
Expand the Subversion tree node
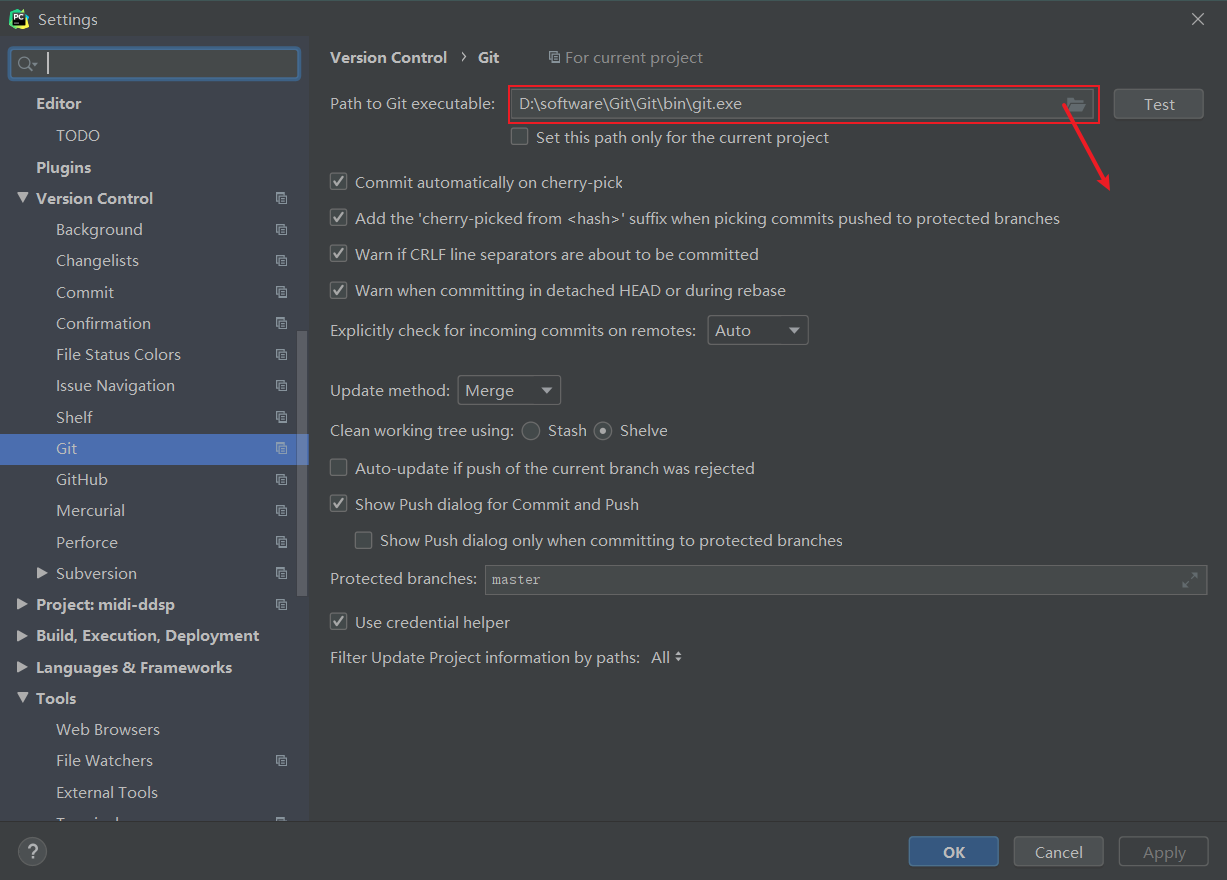[42, 573]
